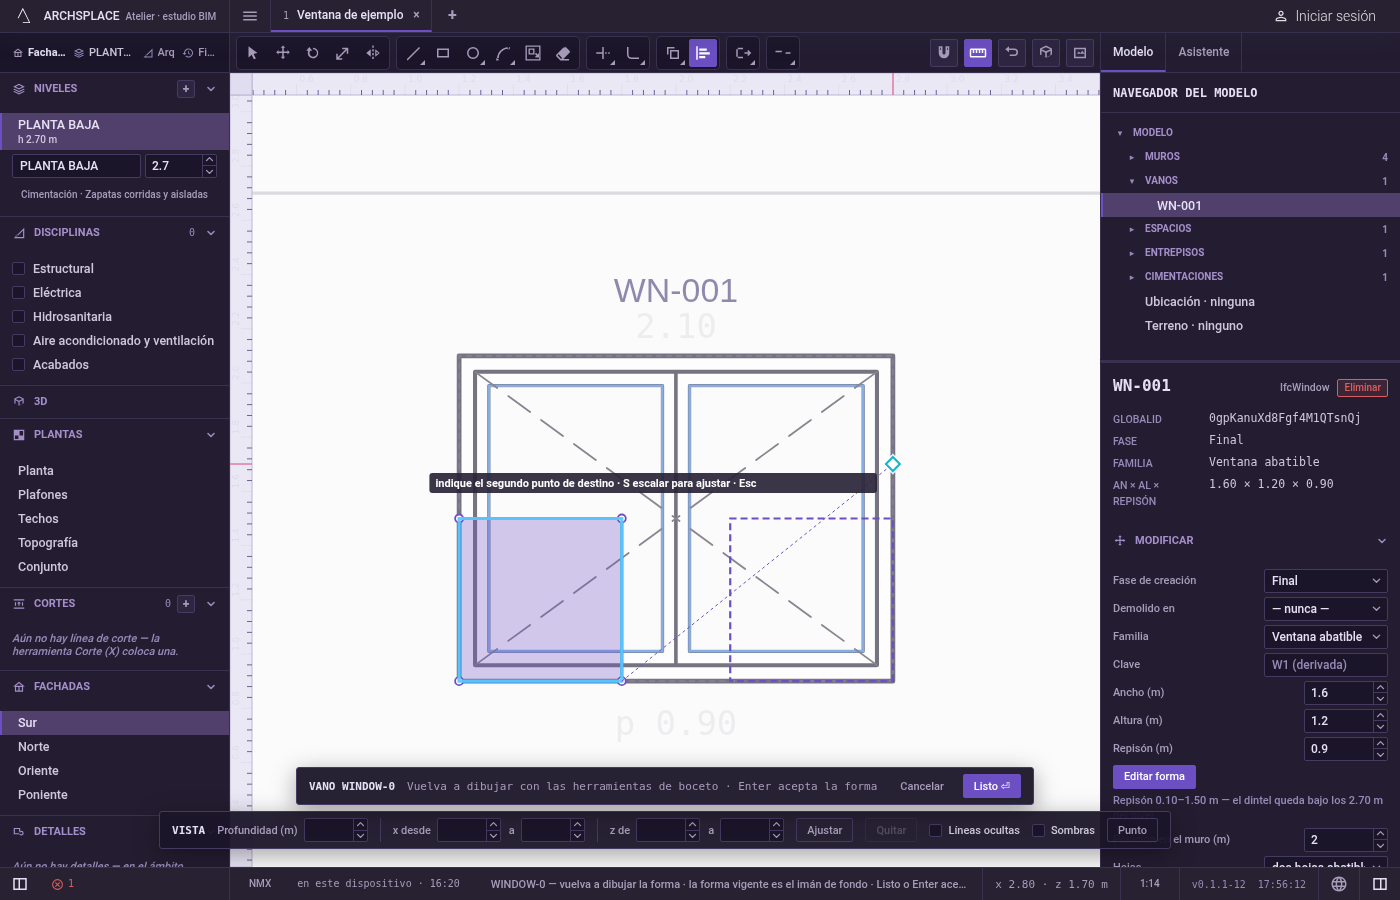Screen dimensions: 1400x900
Task: Select the Arc tool
Action: click(504, 53)
